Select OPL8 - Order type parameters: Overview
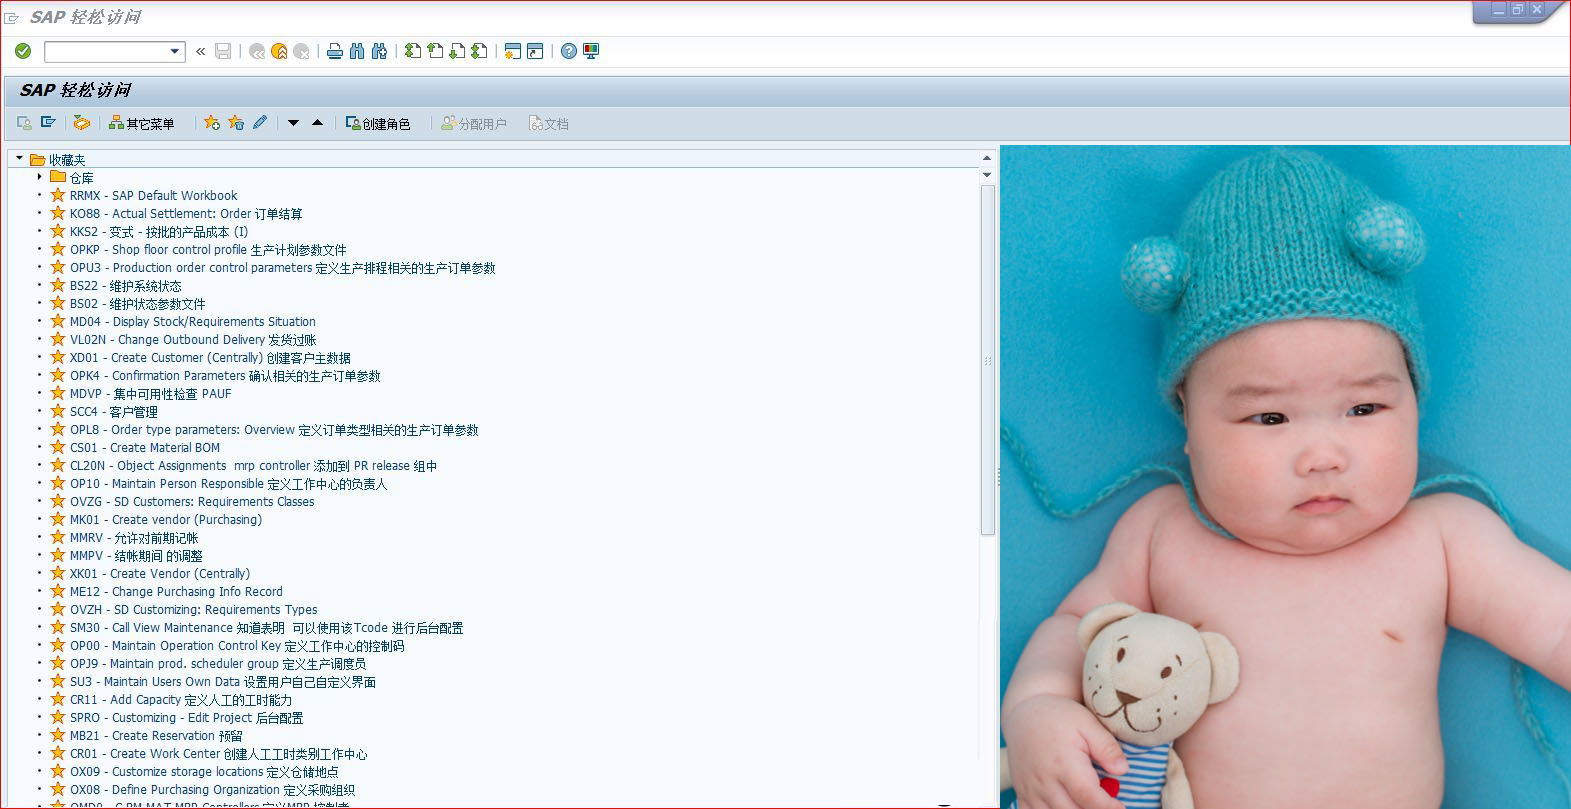Image resolution: width=1571 pixels, height=809 pixels. [x=274, y=429]
